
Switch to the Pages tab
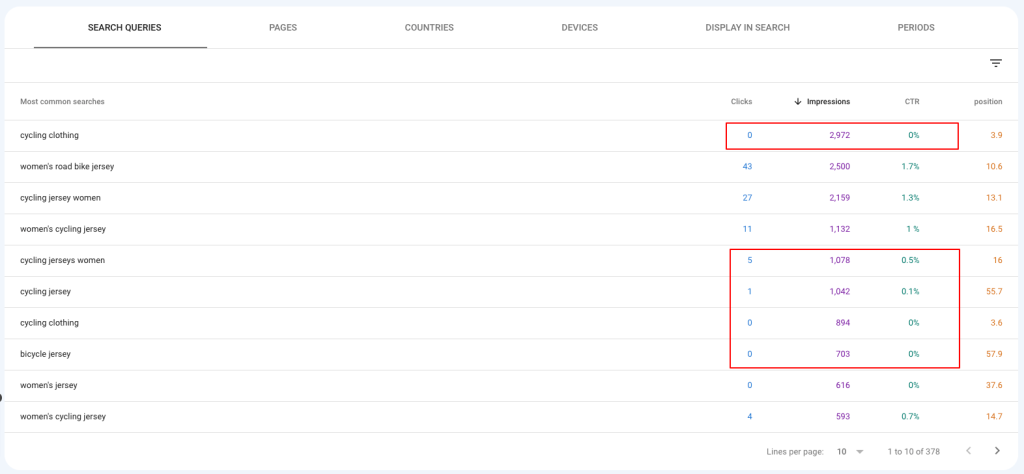click(283, 27)
